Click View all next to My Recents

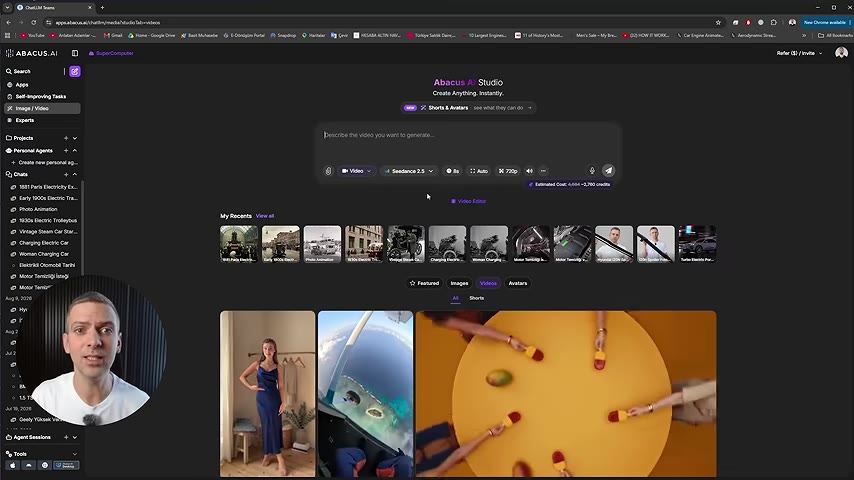click(265, 216)
